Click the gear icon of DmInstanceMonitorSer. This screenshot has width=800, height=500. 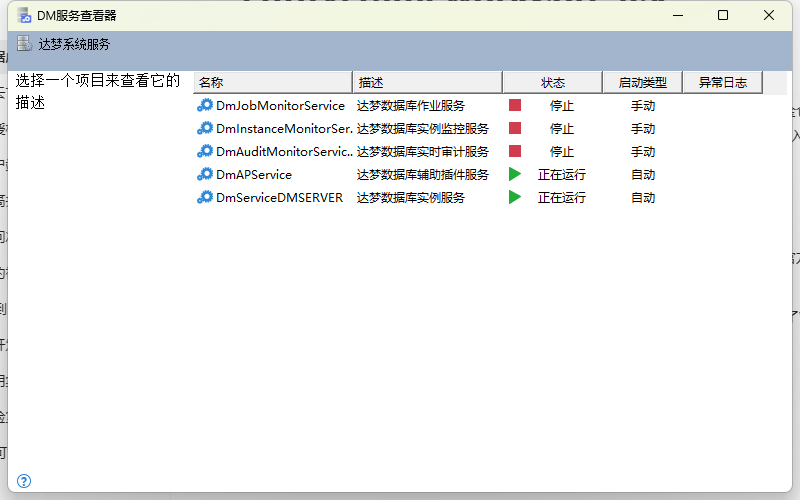point(205,129)
